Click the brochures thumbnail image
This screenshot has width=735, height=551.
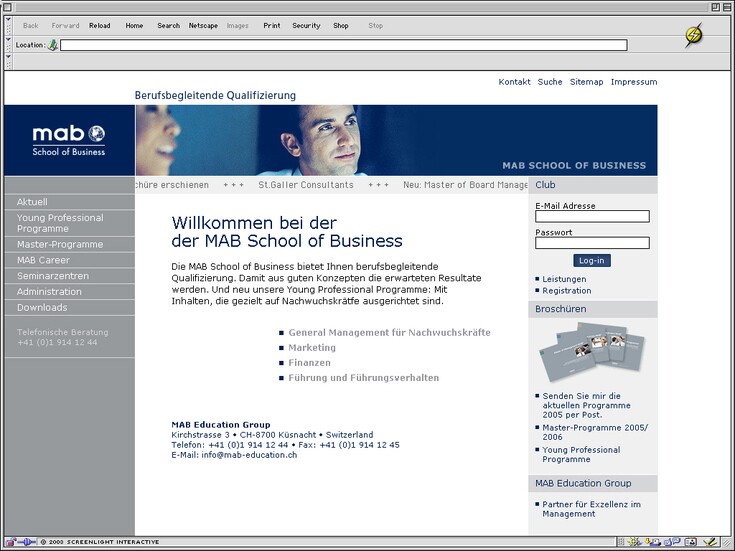[592, 353]
